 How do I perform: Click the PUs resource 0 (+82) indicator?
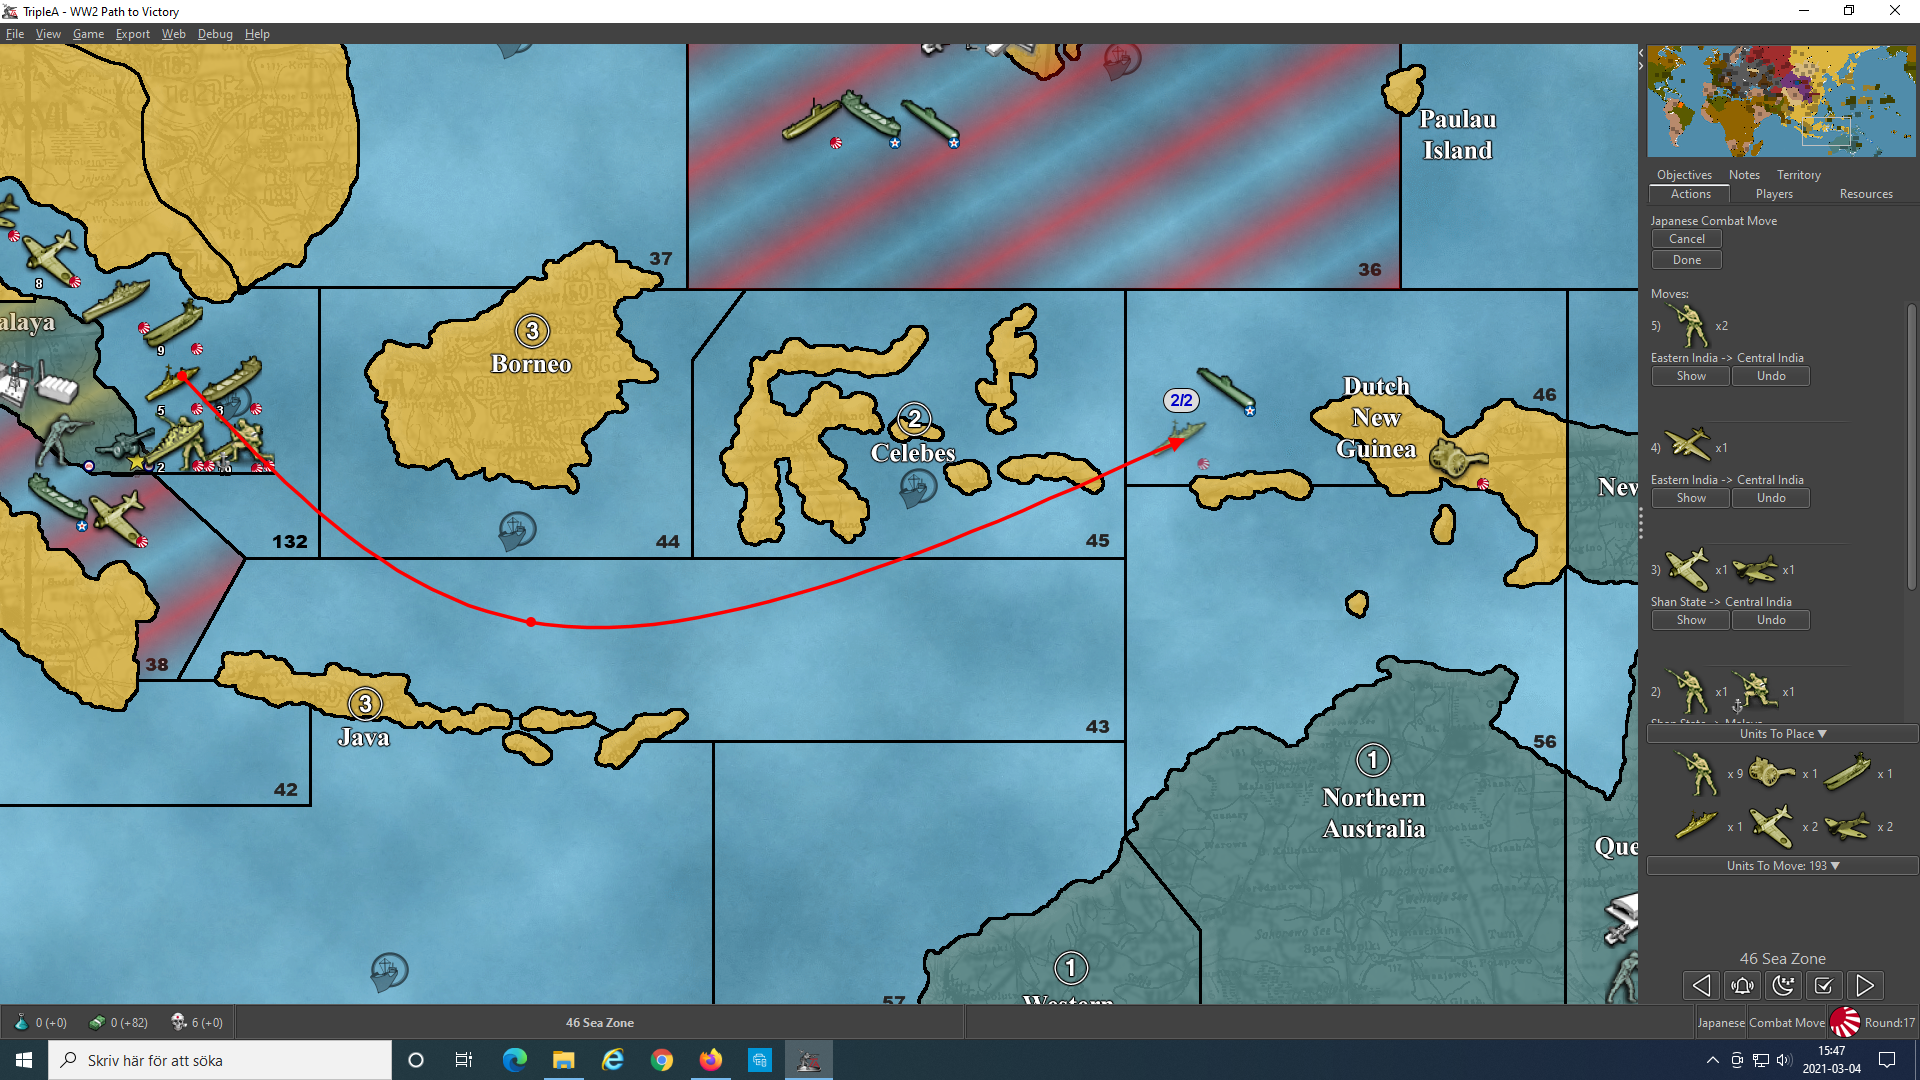[119, 1022]
